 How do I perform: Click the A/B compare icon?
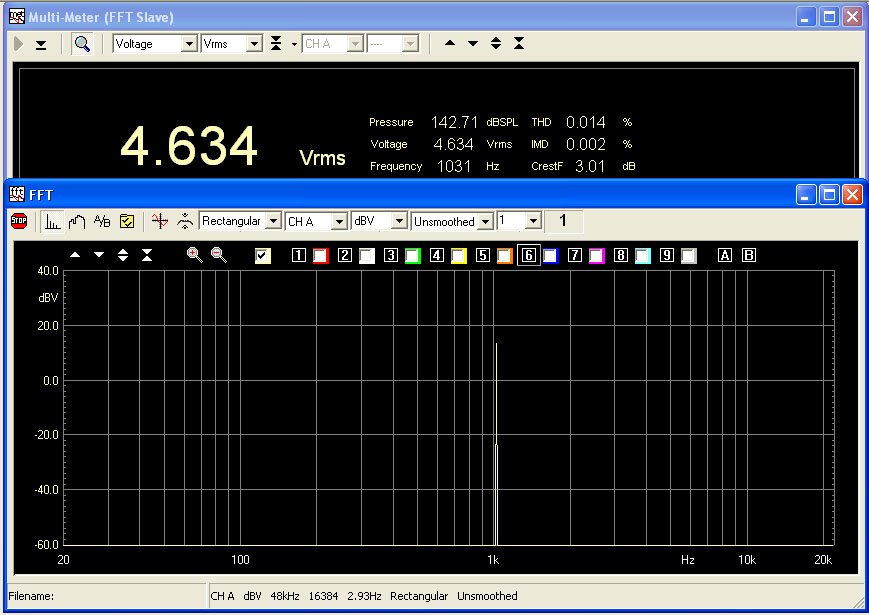pyautogui.click(x=102, y=221)
